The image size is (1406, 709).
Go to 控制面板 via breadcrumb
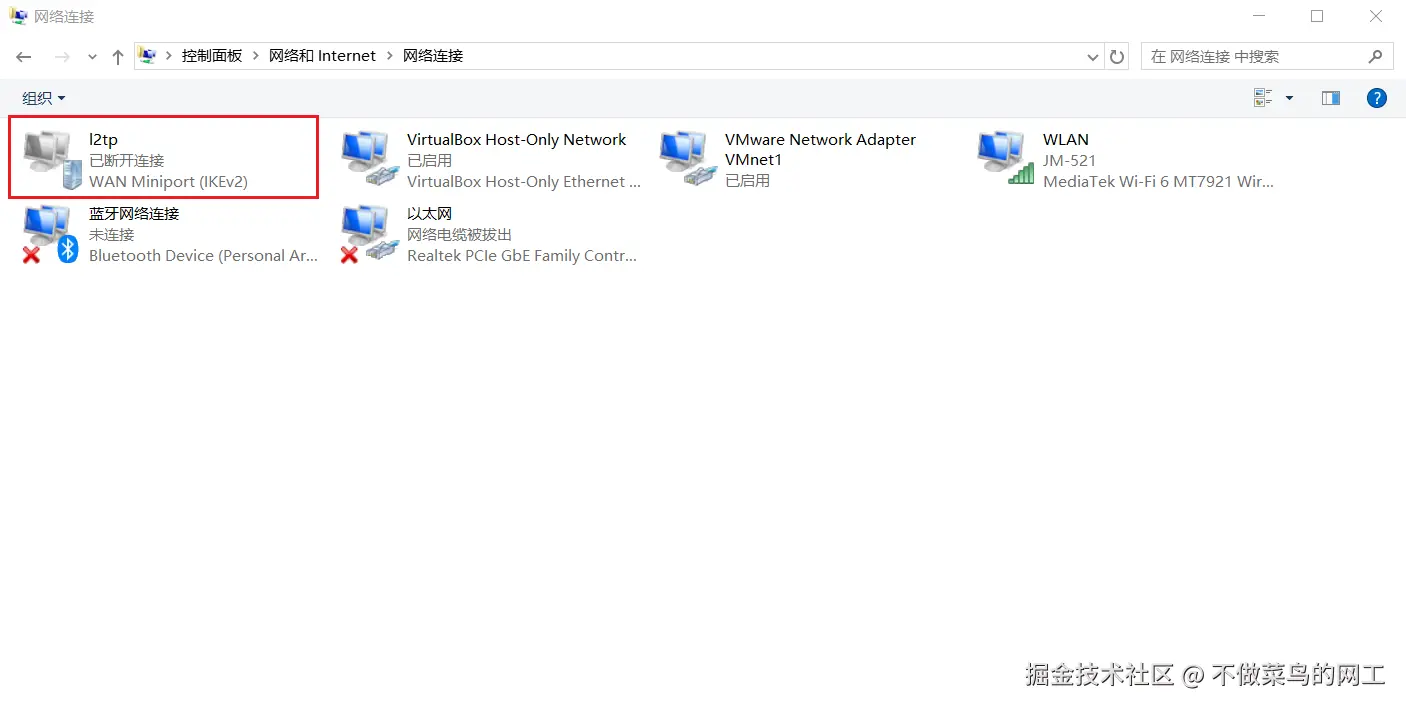[x=212, y=56]
